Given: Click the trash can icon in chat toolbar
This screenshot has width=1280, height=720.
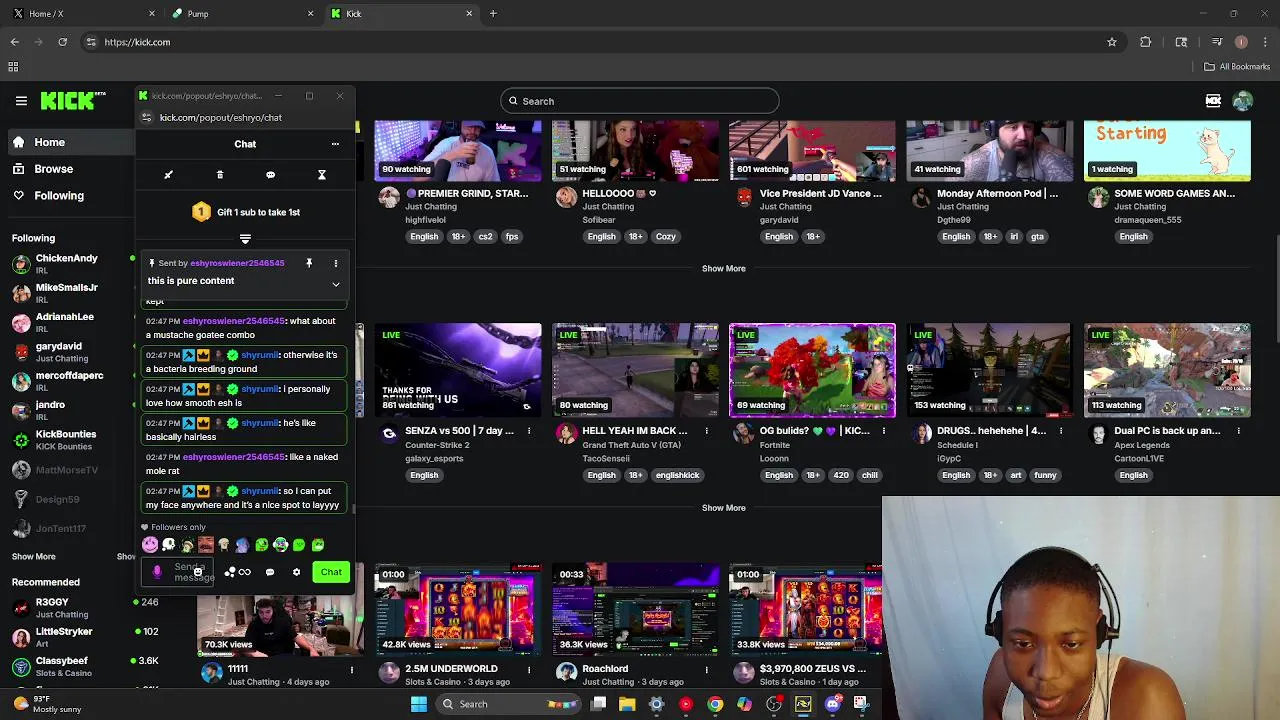Looking at the screenshot, I should pyautogui.click(x=220, y=175).
